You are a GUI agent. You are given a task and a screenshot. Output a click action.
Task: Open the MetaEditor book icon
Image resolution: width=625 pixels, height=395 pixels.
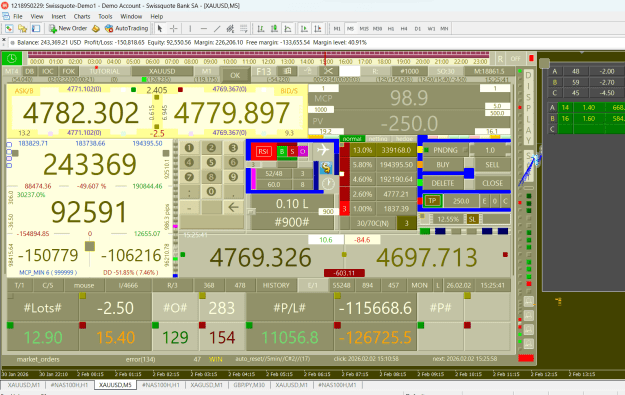[96, 29]
